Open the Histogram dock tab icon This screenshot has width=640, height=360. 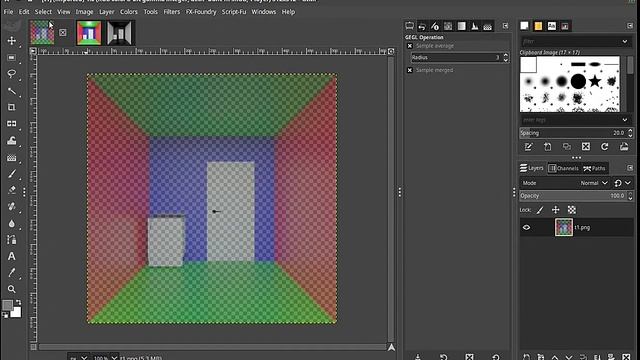[475, 26]
